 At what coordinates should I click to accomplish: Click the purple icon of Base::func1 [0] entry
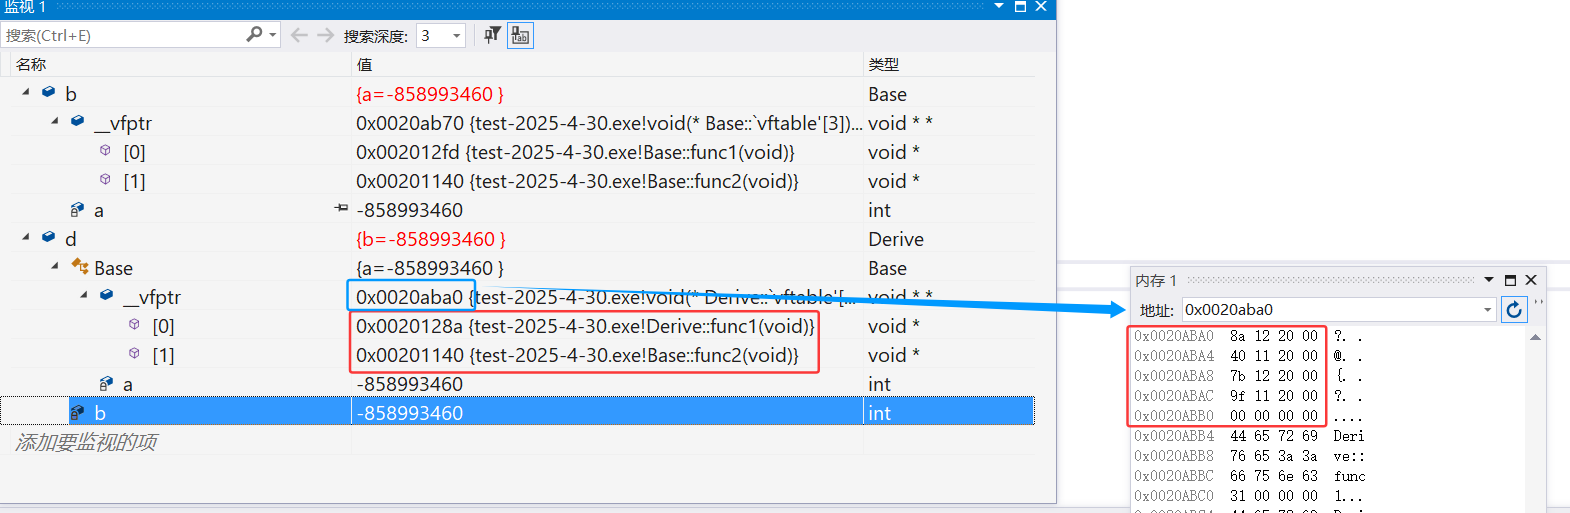click(105, 150)
